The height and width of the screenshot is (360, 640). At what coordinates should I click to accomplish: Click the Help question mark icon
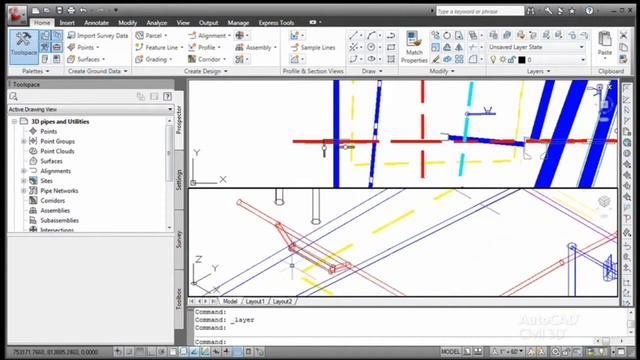589,11
